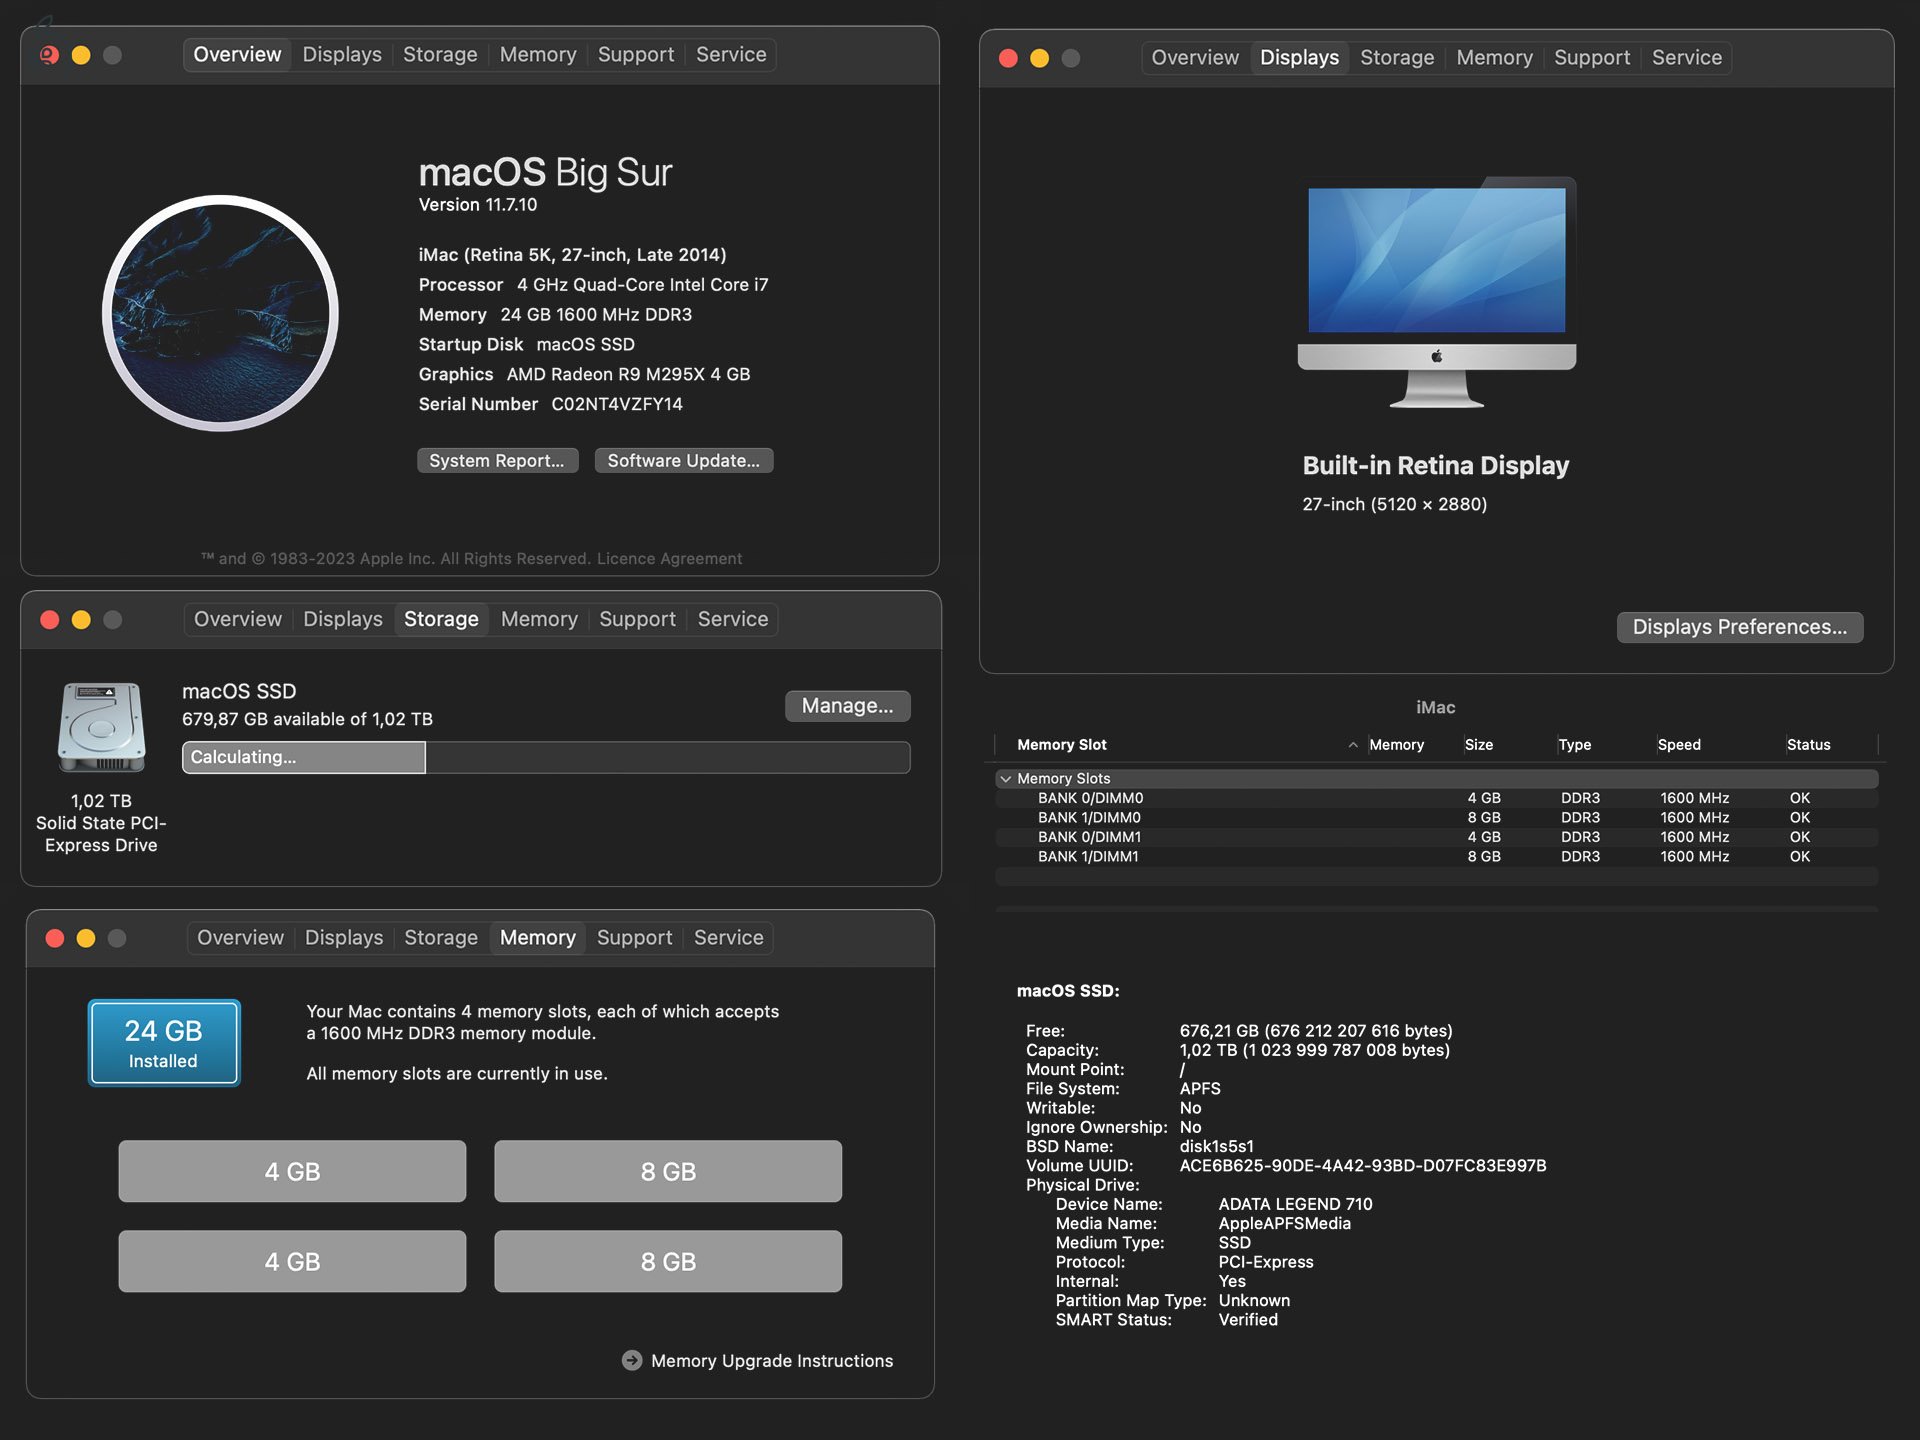Collapse the Memory Slots tree
Screen dimensions: 1920x1440
tap(1004, 778)
